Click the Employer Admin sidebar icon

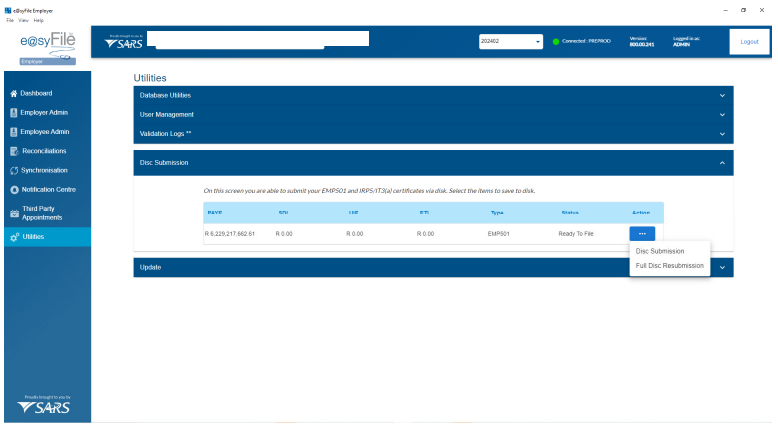tap(13, 113)
